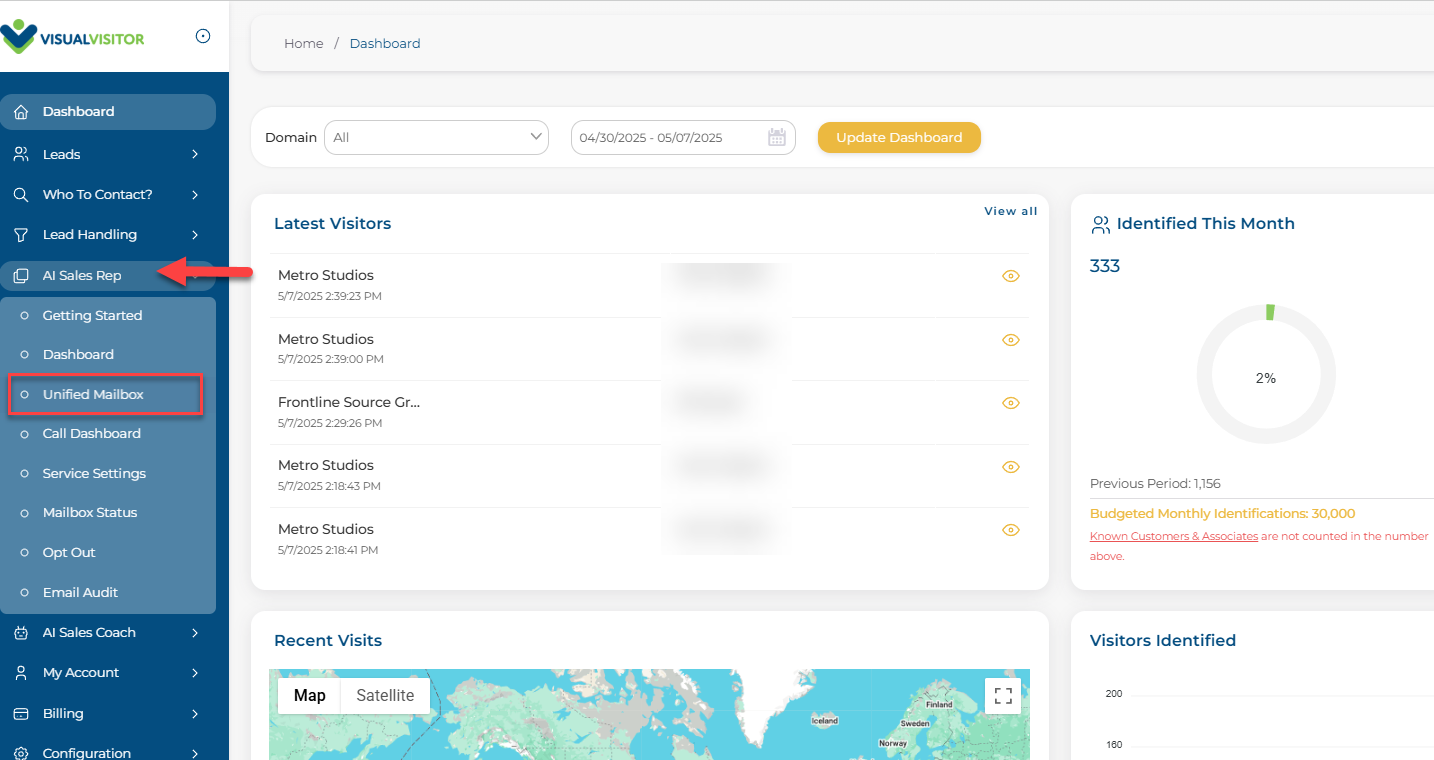The image size is (1434, 760).
Task: Expand the Lead Handling chevron
Action: 195,234
